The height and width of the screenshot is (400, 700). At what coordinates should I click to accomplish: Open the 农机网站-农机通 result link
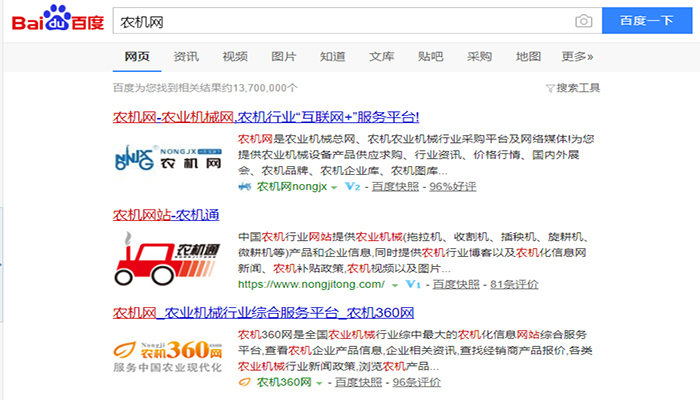pyautogui.click(x=166, y=214)
